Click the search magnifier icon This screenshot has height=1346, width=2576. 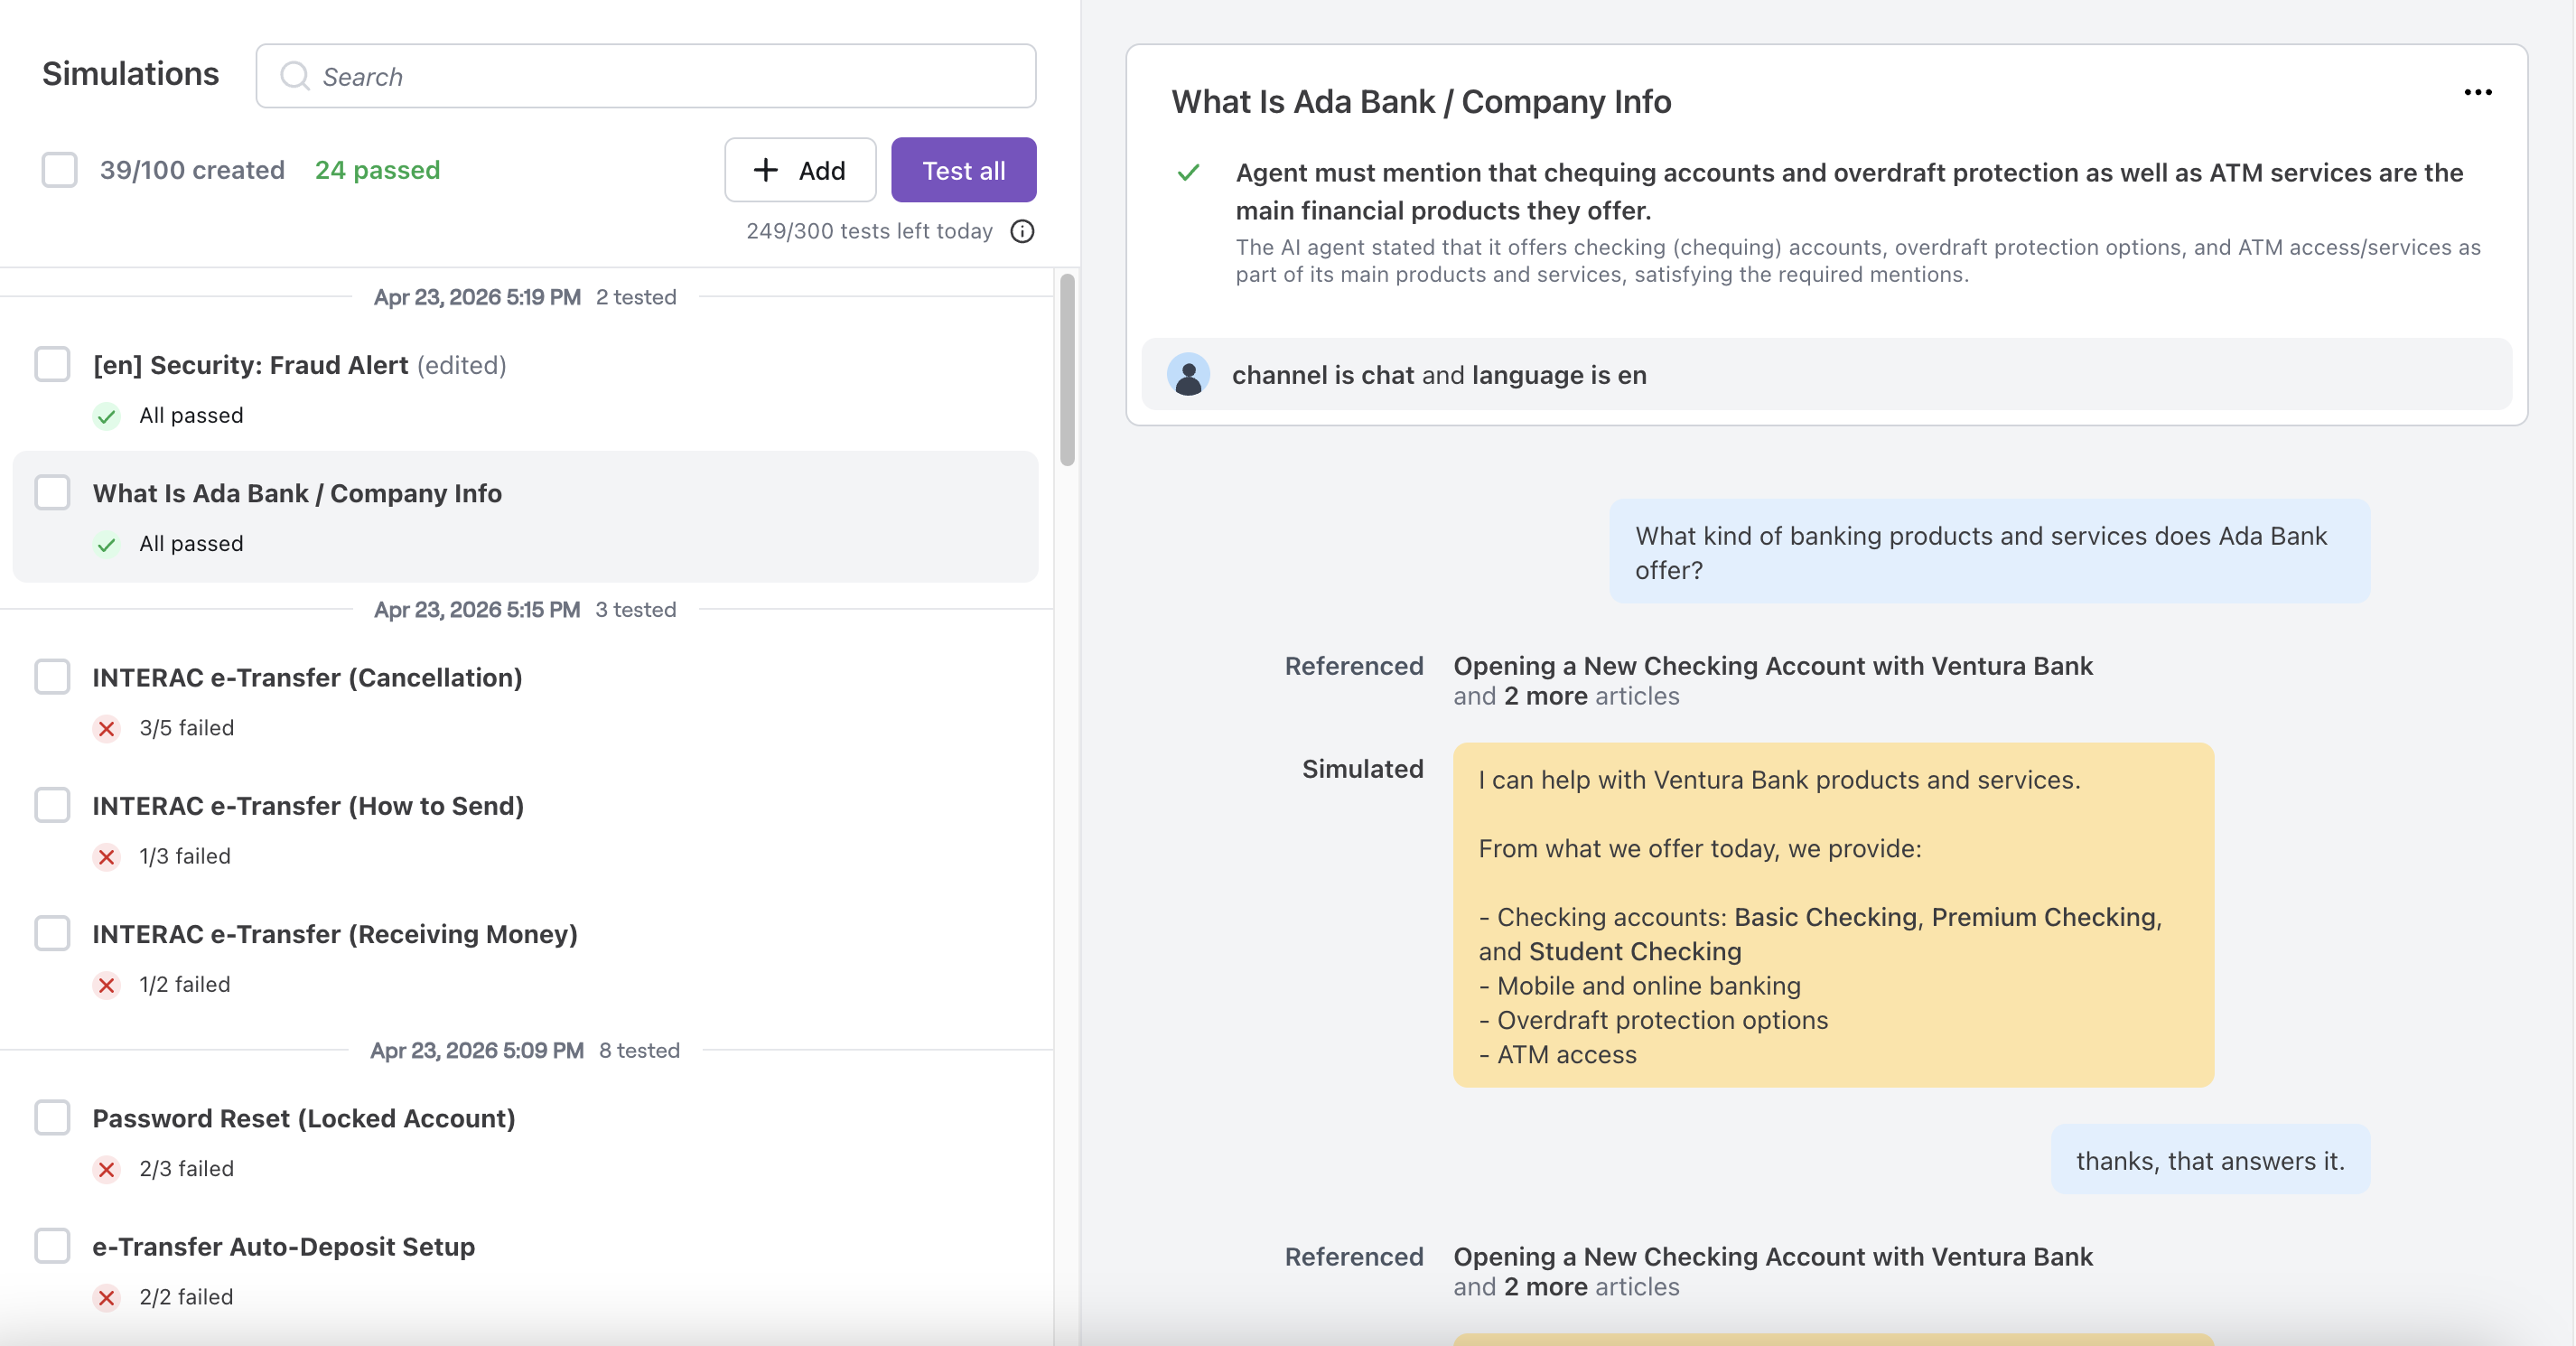point(294,76)
